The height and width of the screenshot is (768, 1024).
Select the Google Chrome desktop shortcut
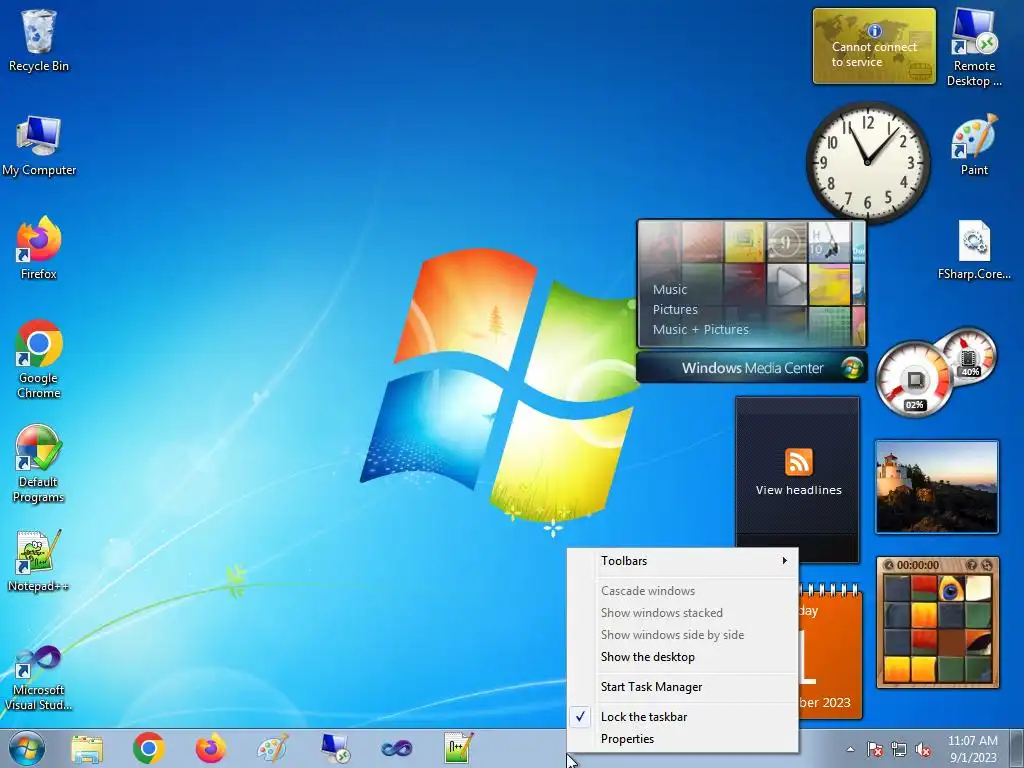tap(39, 359)
